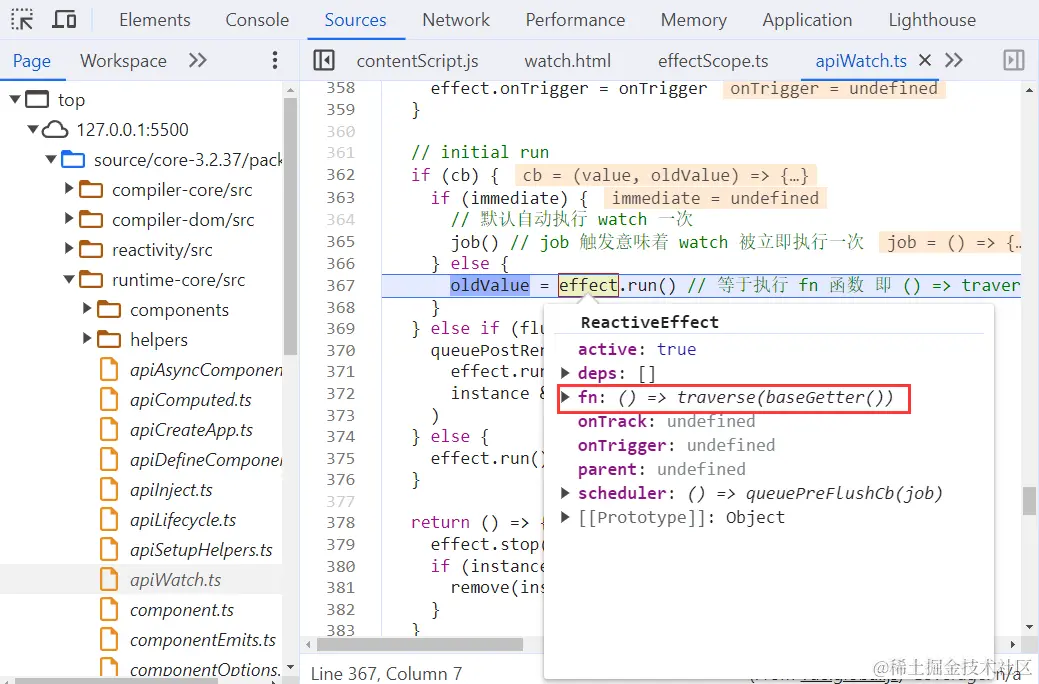The height and width of the screenshot is (684, 1039).
Task: Collapse the source/core-3.2.37 folder
Action: (x=51, y=160)
